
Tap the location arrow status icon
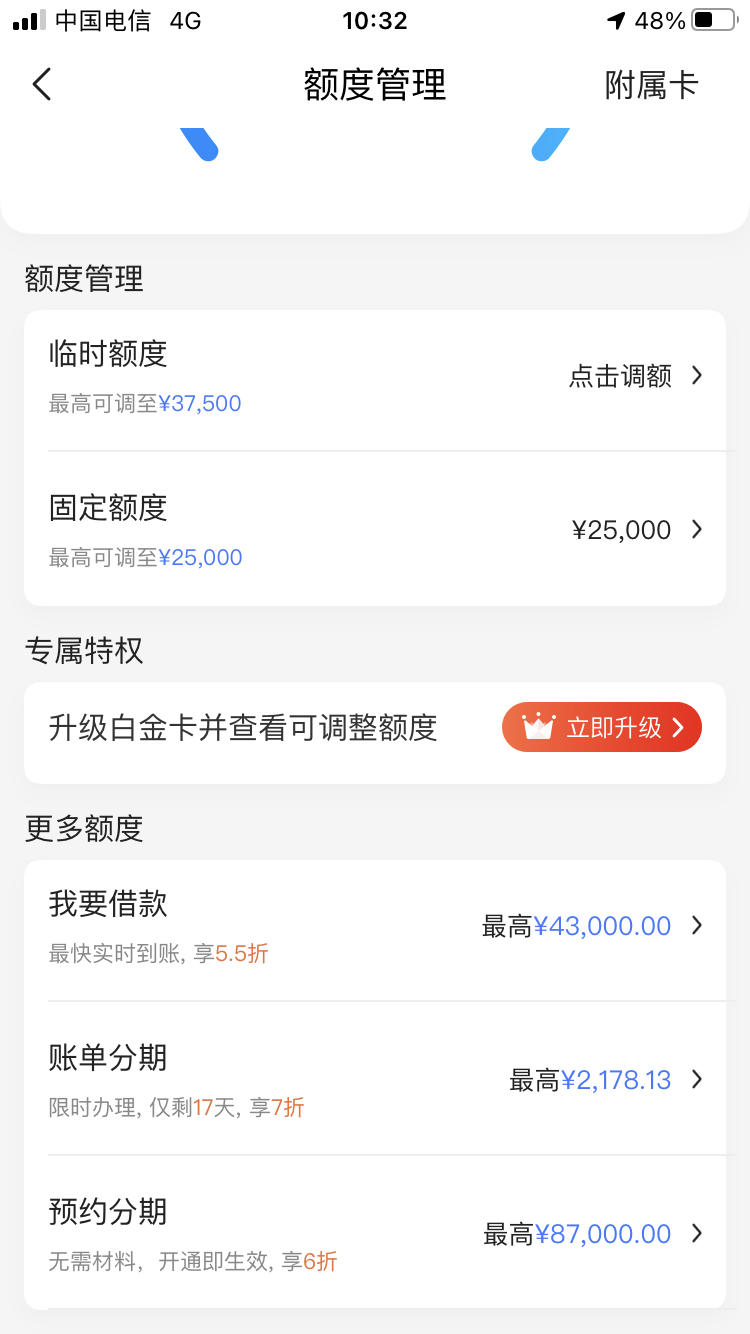616,20
